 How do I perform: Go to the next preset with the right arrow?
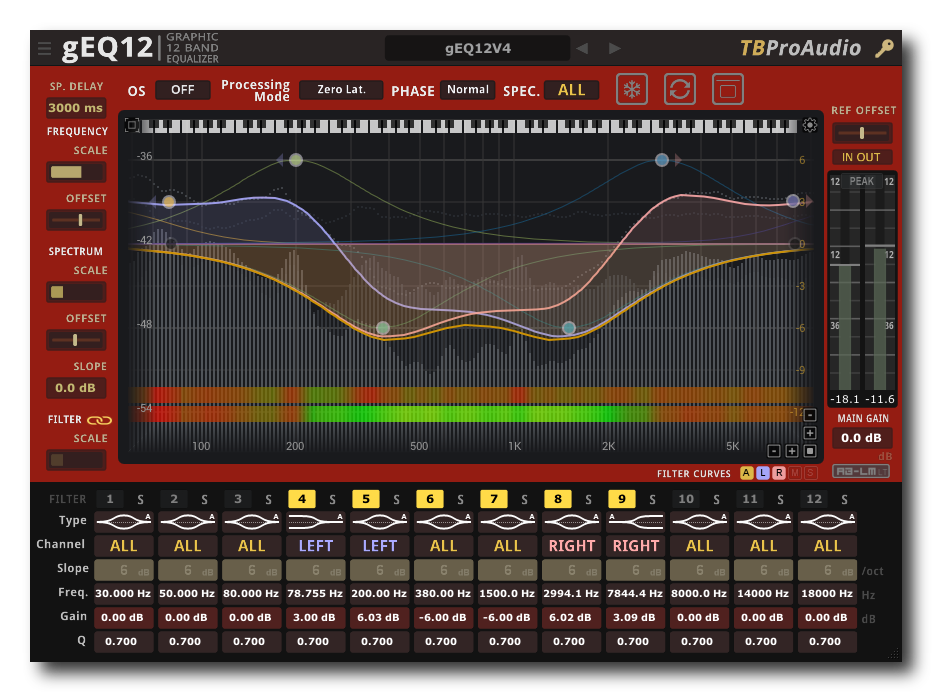pyautogui.click(x=615, y=48)
